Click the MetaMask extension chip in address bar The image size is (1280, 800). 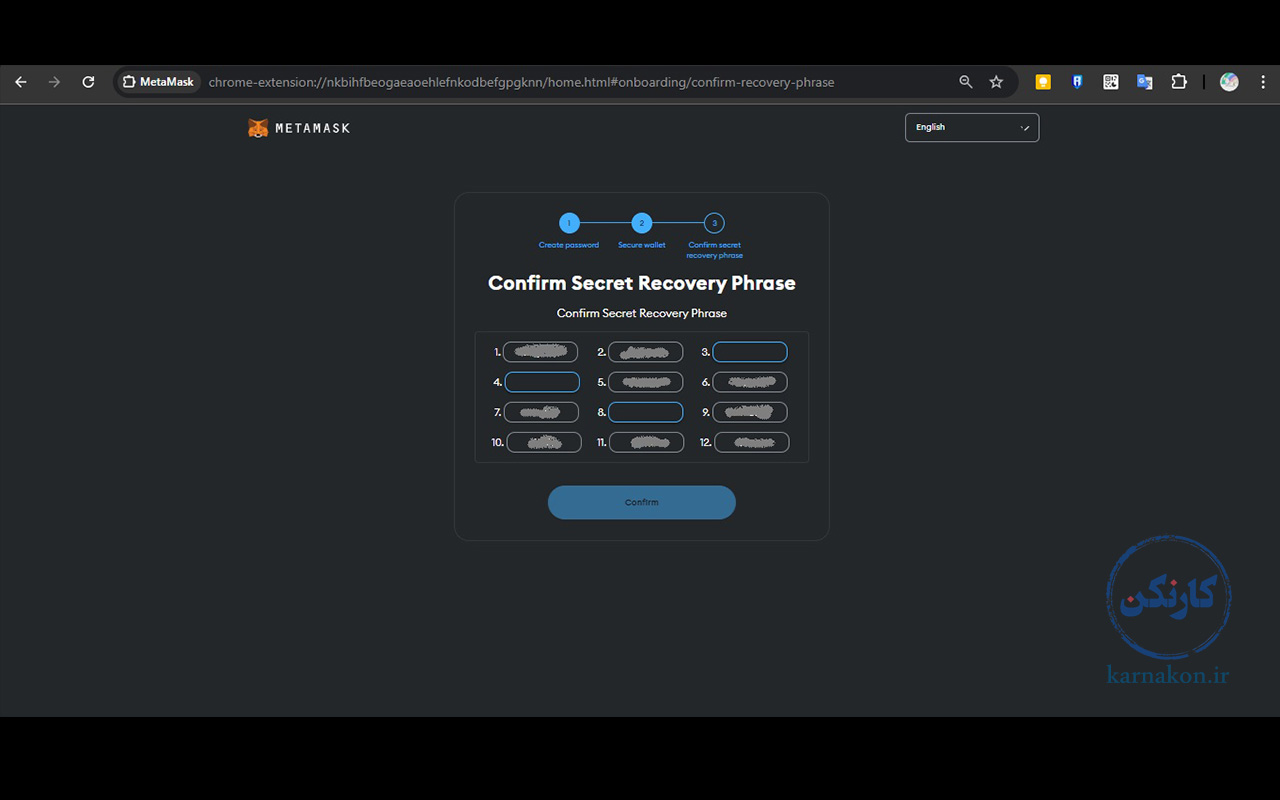pyautogui.click(x=158, y=82)
